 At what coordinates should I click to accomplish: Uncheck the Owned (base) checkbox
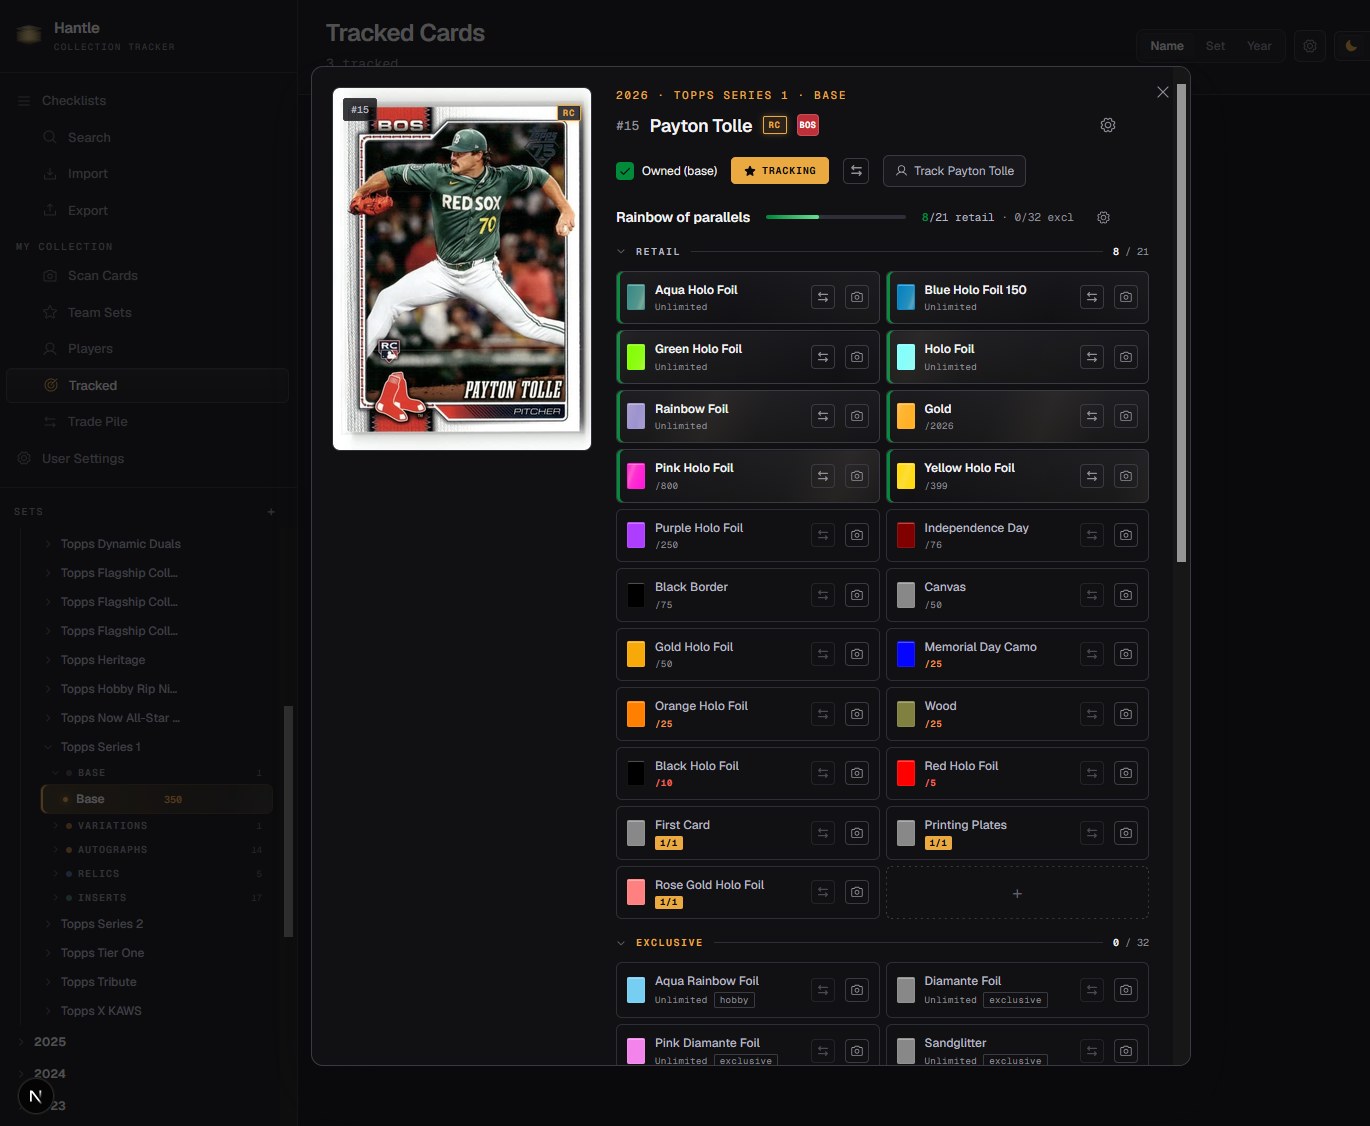pos(625,171)
